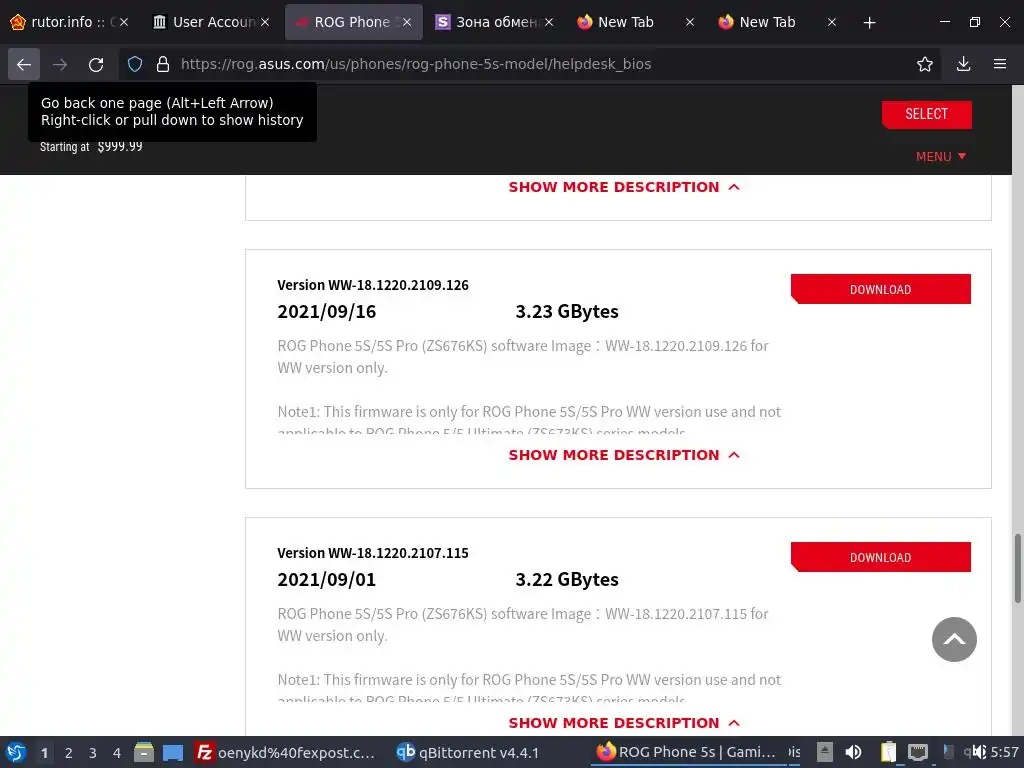Focus the ROG Phone 5s Firefox taskbar entry
Screen dimensions: 1024x768
(686, 752)
